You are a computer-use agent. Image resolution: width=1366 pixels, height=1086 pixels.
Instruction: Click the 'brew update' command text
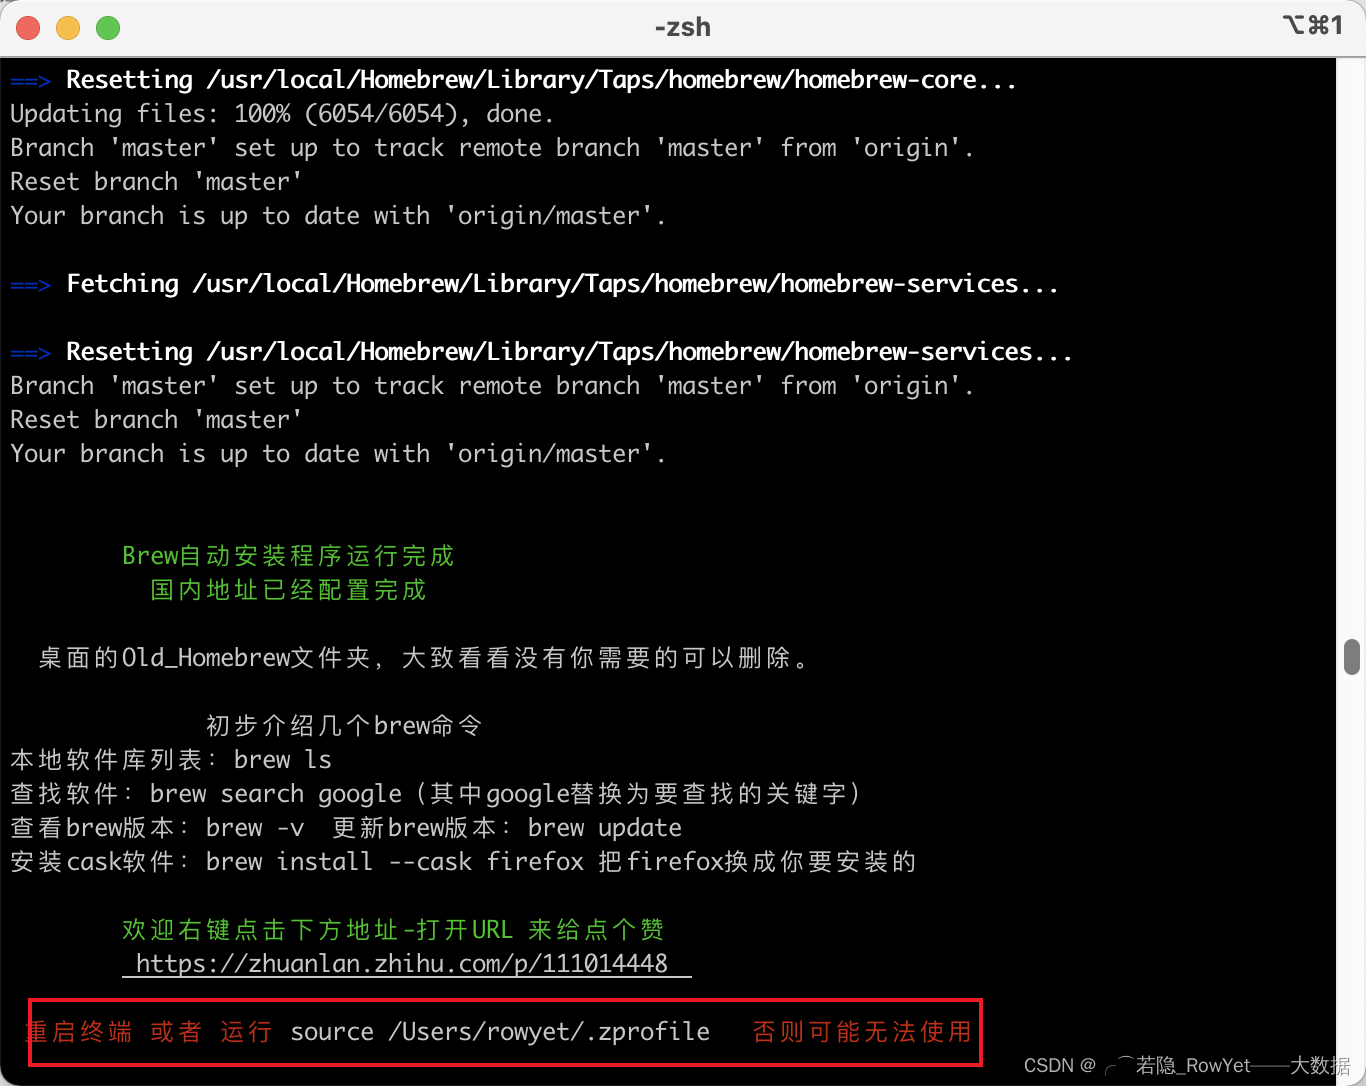click(605, 828)
